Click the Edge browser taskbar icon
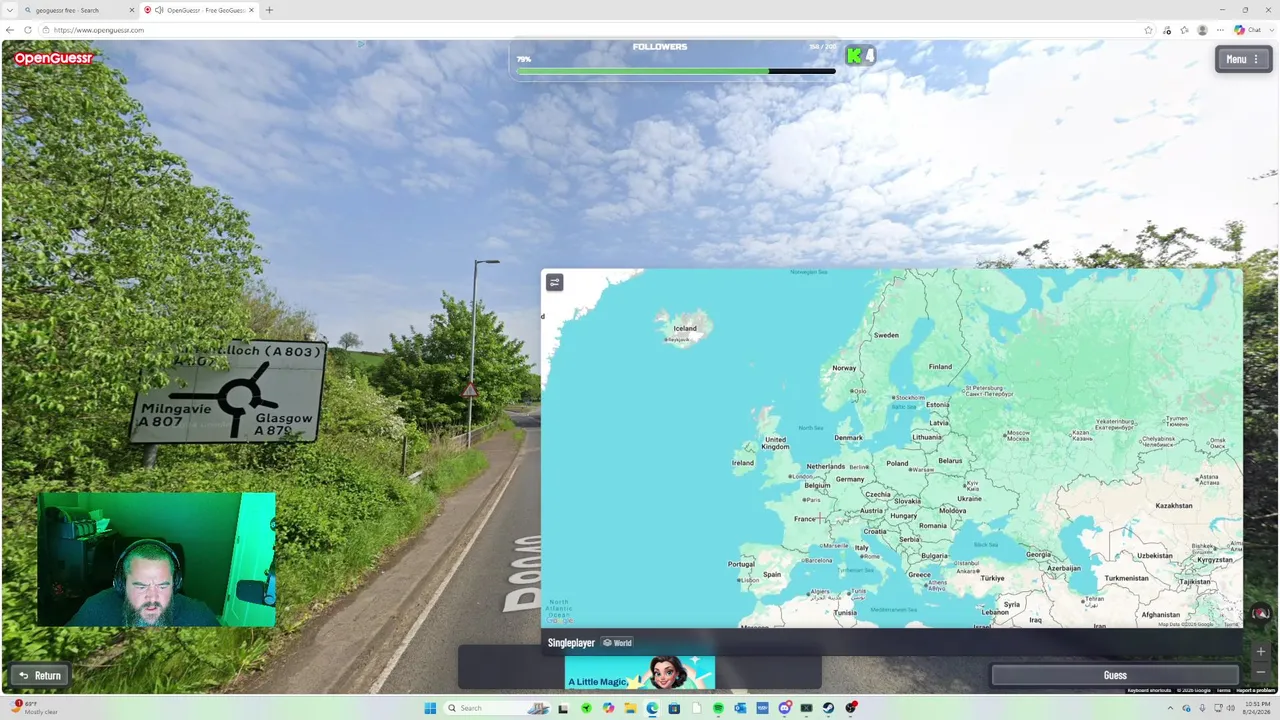The width and height of the screenshot is (1280, 720). (652, 708)
